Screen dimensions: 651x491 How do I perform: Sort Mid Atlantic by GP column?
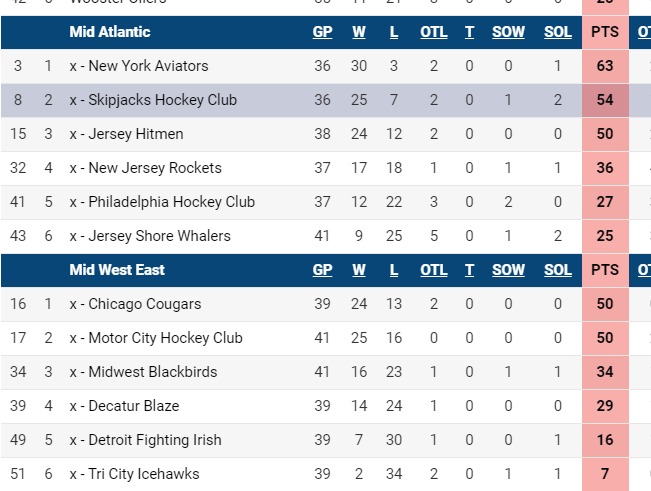pos(322,32)
